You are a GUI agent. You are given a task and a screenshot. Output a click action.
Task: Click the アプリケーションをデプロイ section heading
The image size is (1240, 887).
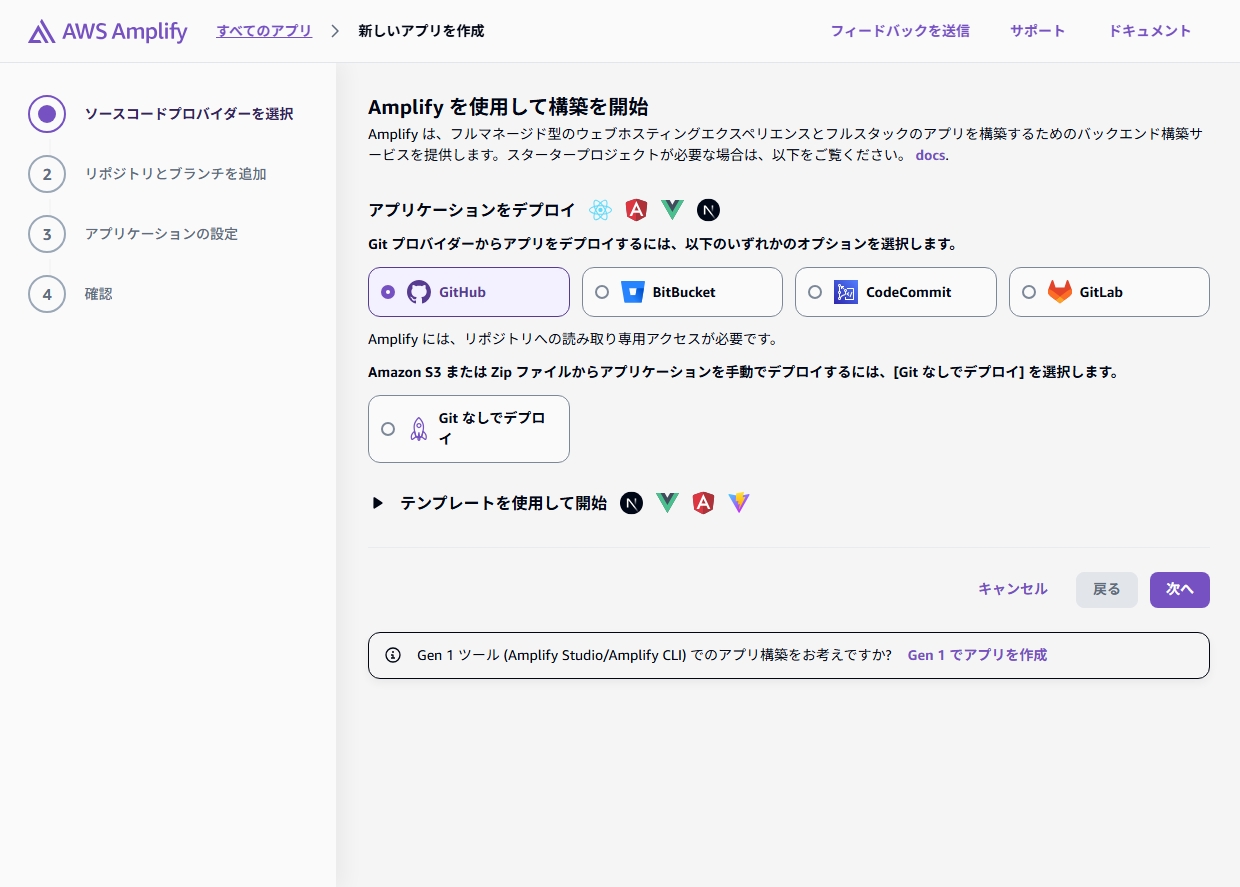pos(472,210)
